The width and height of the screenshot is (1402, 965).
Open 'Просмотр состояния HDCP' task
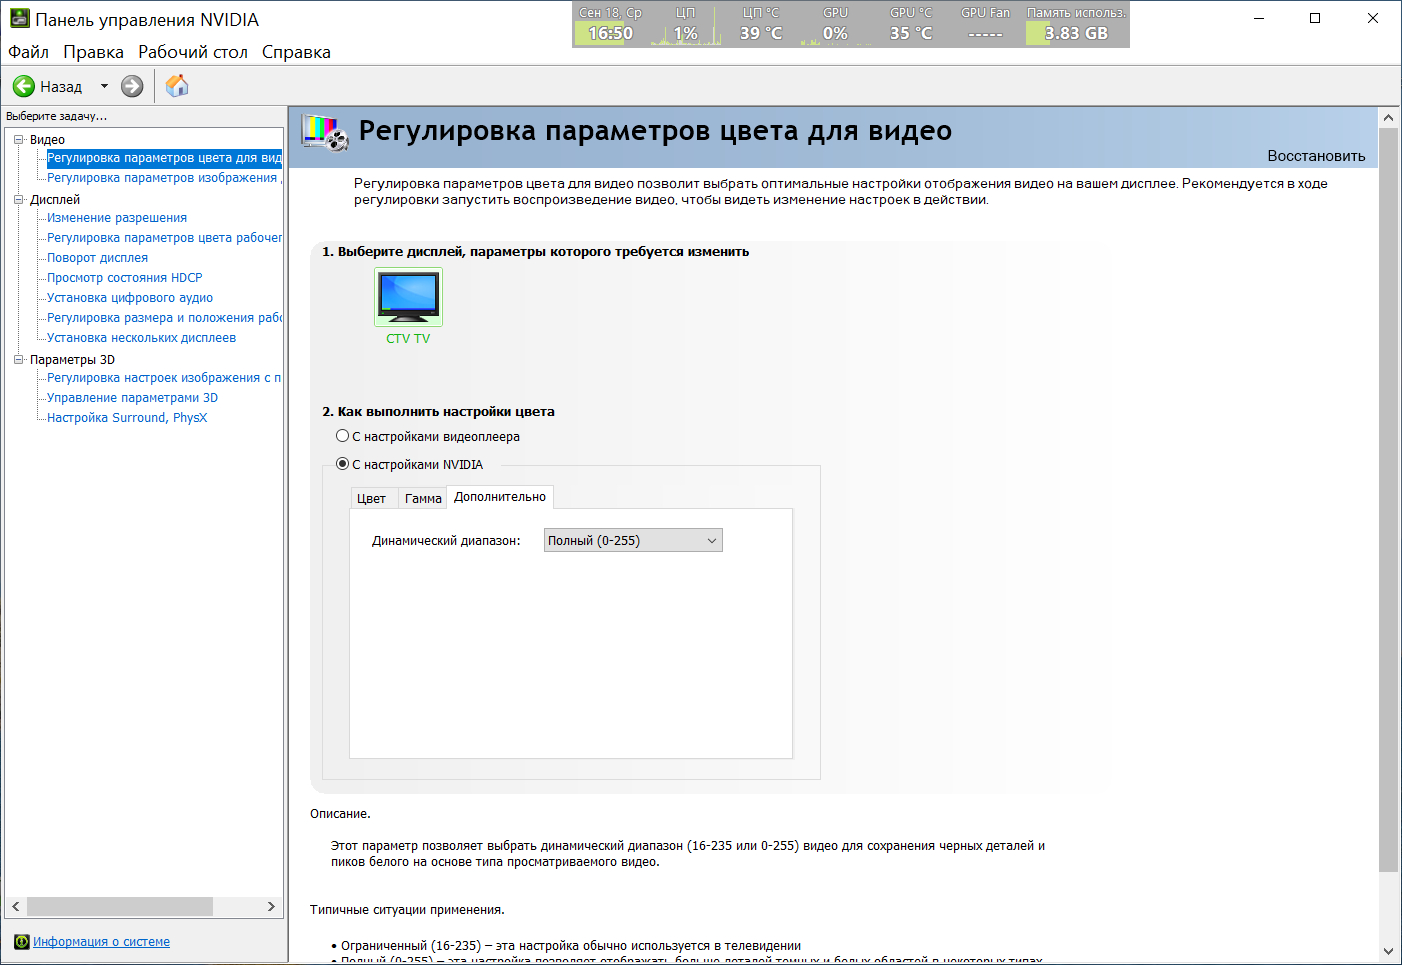click(x=124, y=278)
